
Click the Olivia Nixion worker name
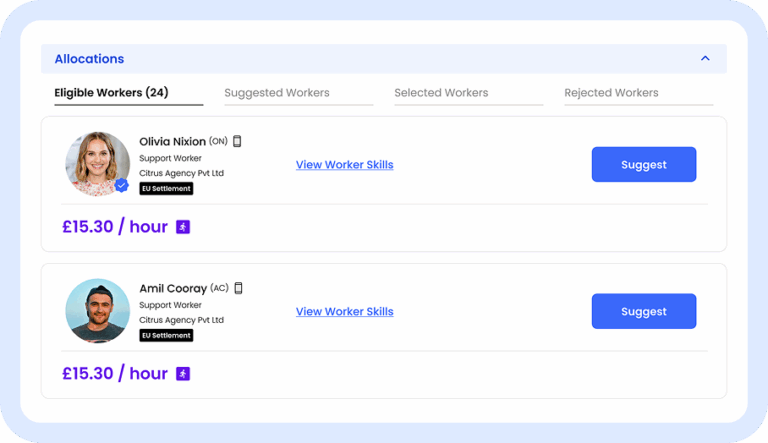[x=172, y=141]
